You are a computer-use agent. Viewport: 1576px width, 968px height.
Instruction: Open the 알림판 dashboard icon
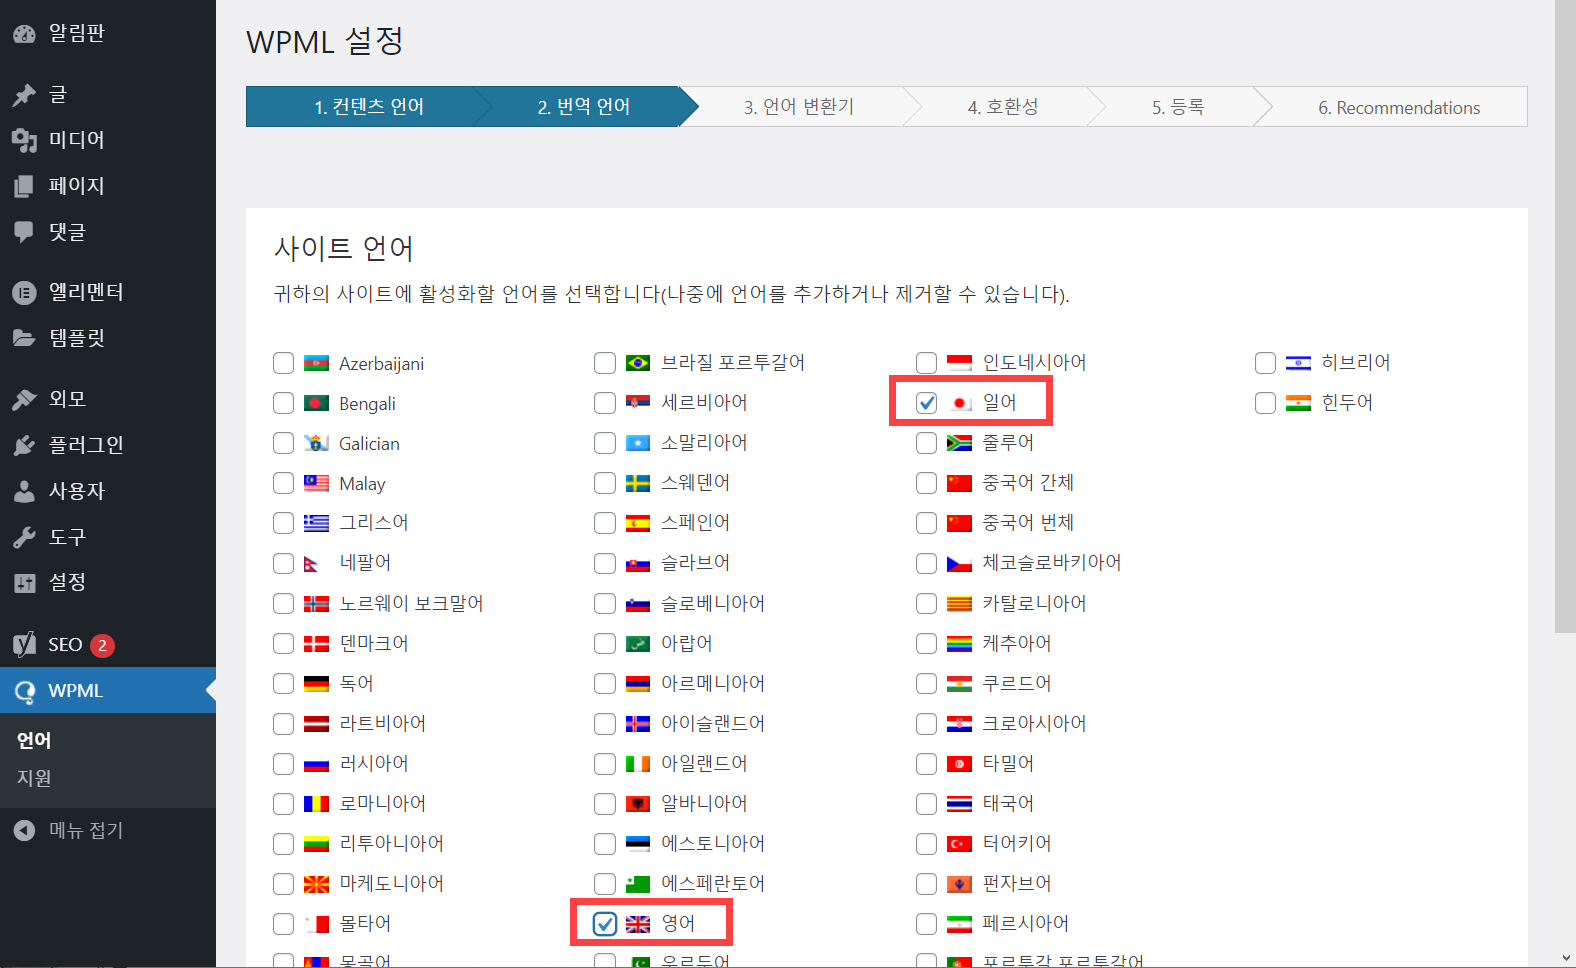pos(24,34)
